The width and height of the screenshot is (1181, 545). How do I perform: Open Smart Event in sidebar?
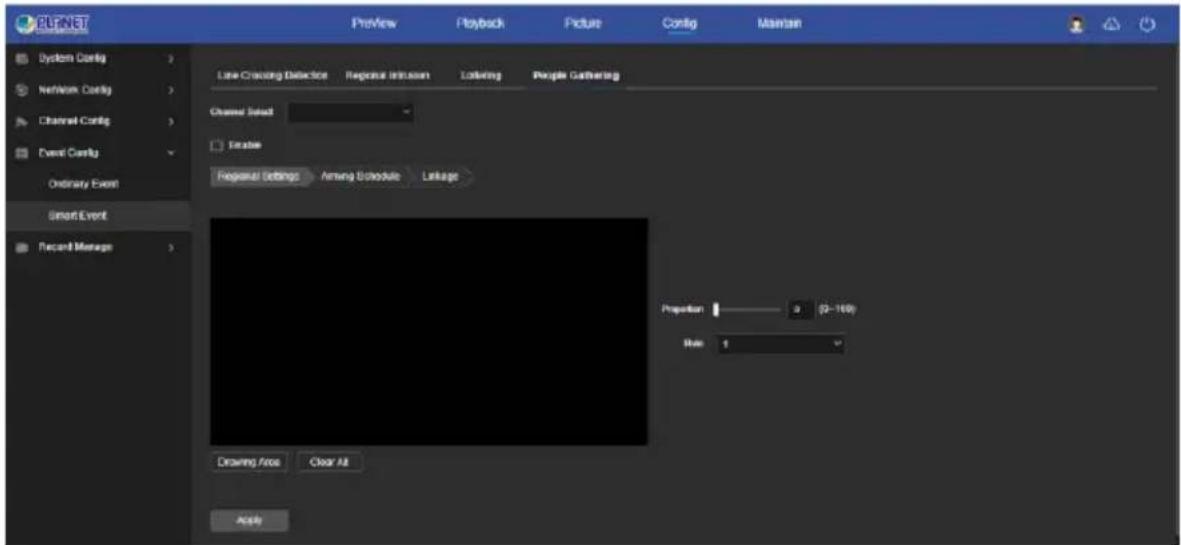click(x=78, y=215)
